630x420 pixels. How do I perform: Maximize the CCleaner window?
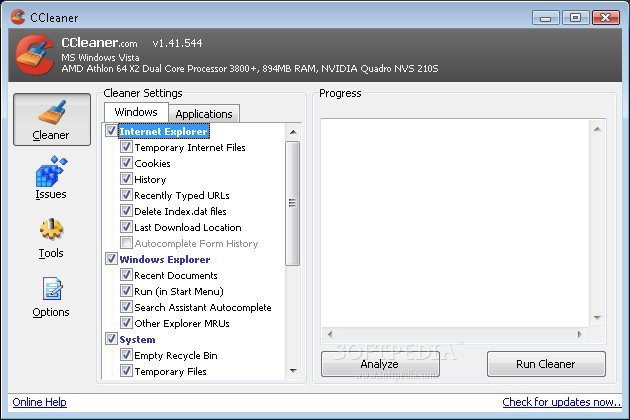tap(575, 18)
